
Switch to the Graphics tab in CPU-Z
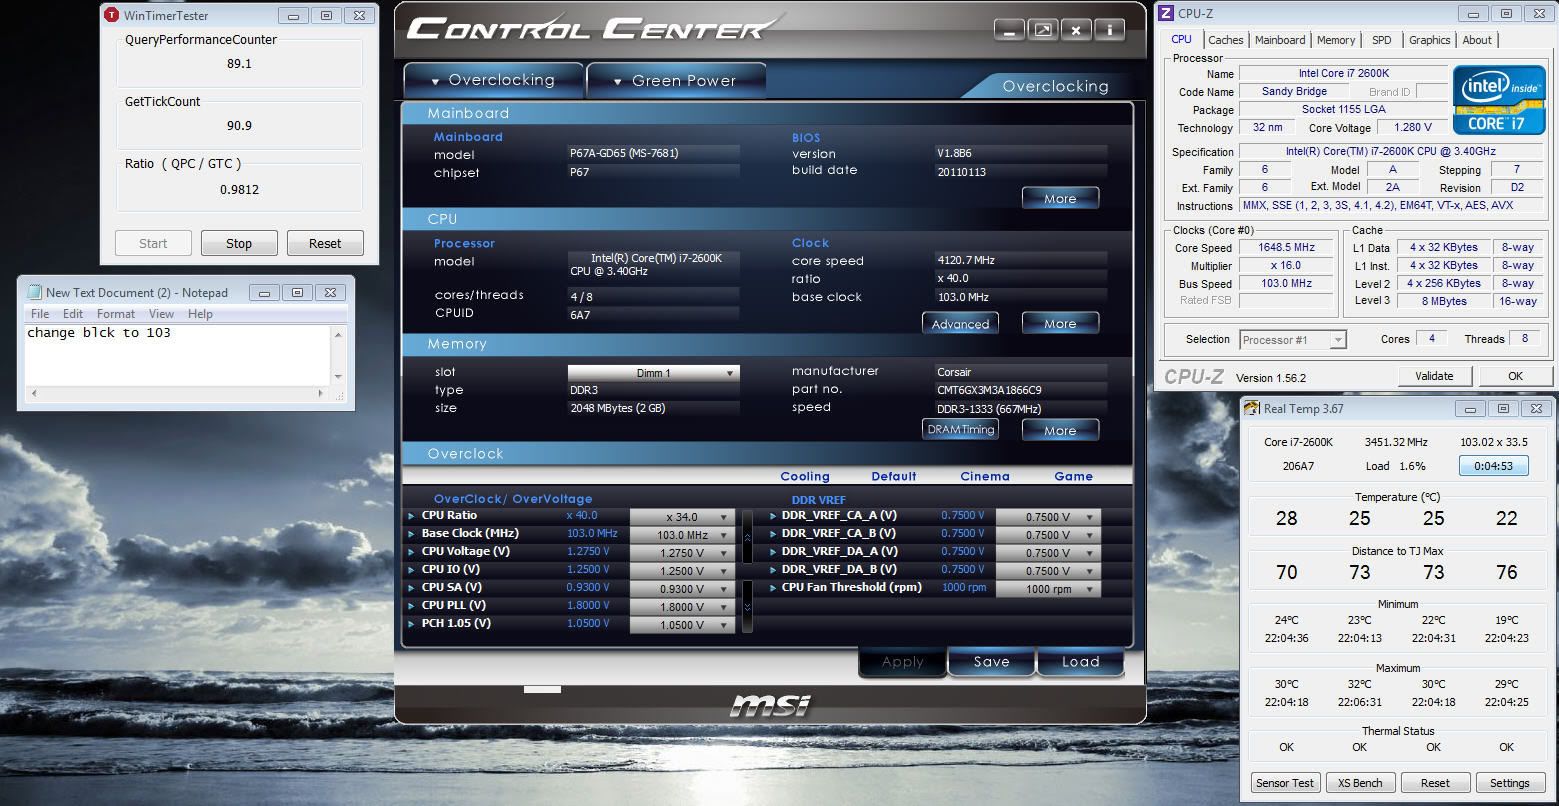[x=1429, y=40]
